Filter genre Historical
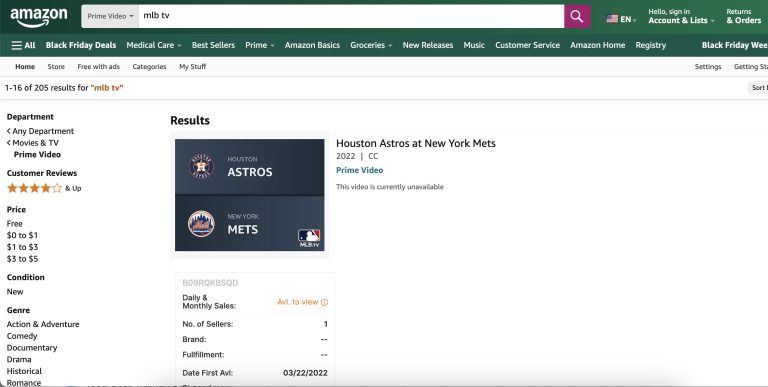Screen dimensions: 768x387 click(24, 371)
